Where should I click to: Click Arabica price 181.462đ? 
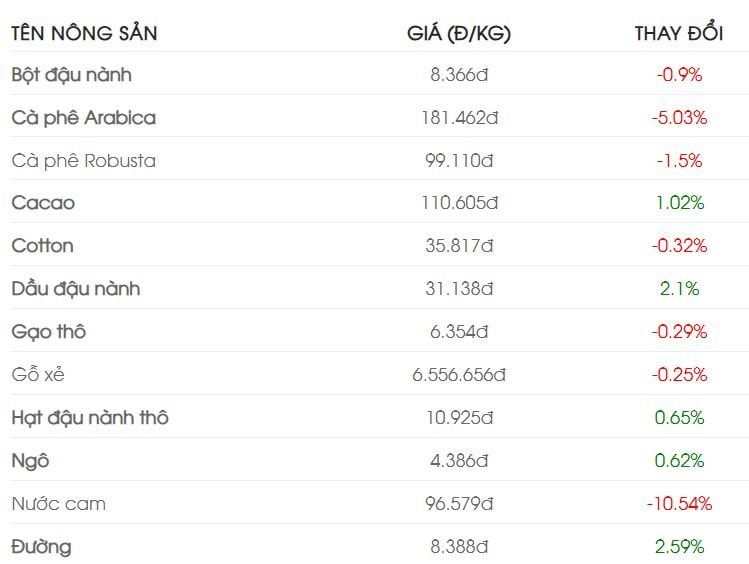point(459,118)
